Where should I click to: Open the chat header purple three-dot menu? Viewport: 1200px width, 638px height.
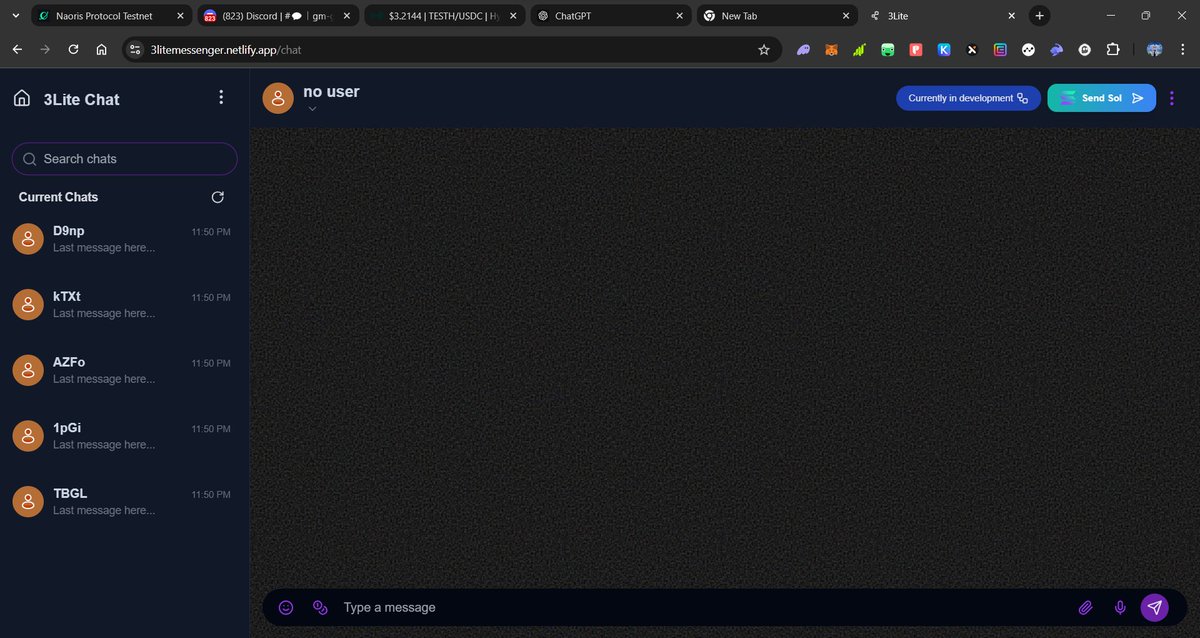click(1172, 98)
